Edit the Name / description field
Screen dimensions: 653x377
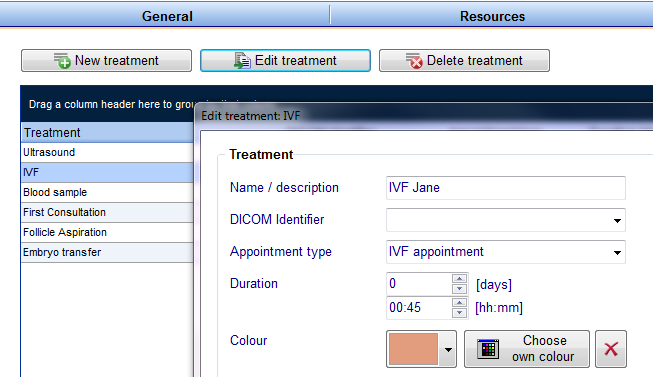pos(506,188)
